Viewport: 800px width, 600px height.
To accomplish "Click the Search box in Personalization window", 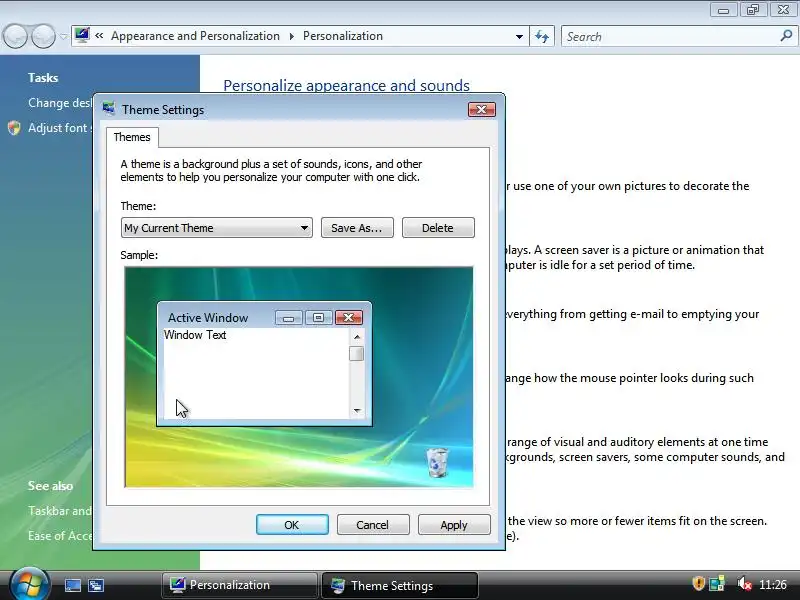I will [x=671, y=36].
